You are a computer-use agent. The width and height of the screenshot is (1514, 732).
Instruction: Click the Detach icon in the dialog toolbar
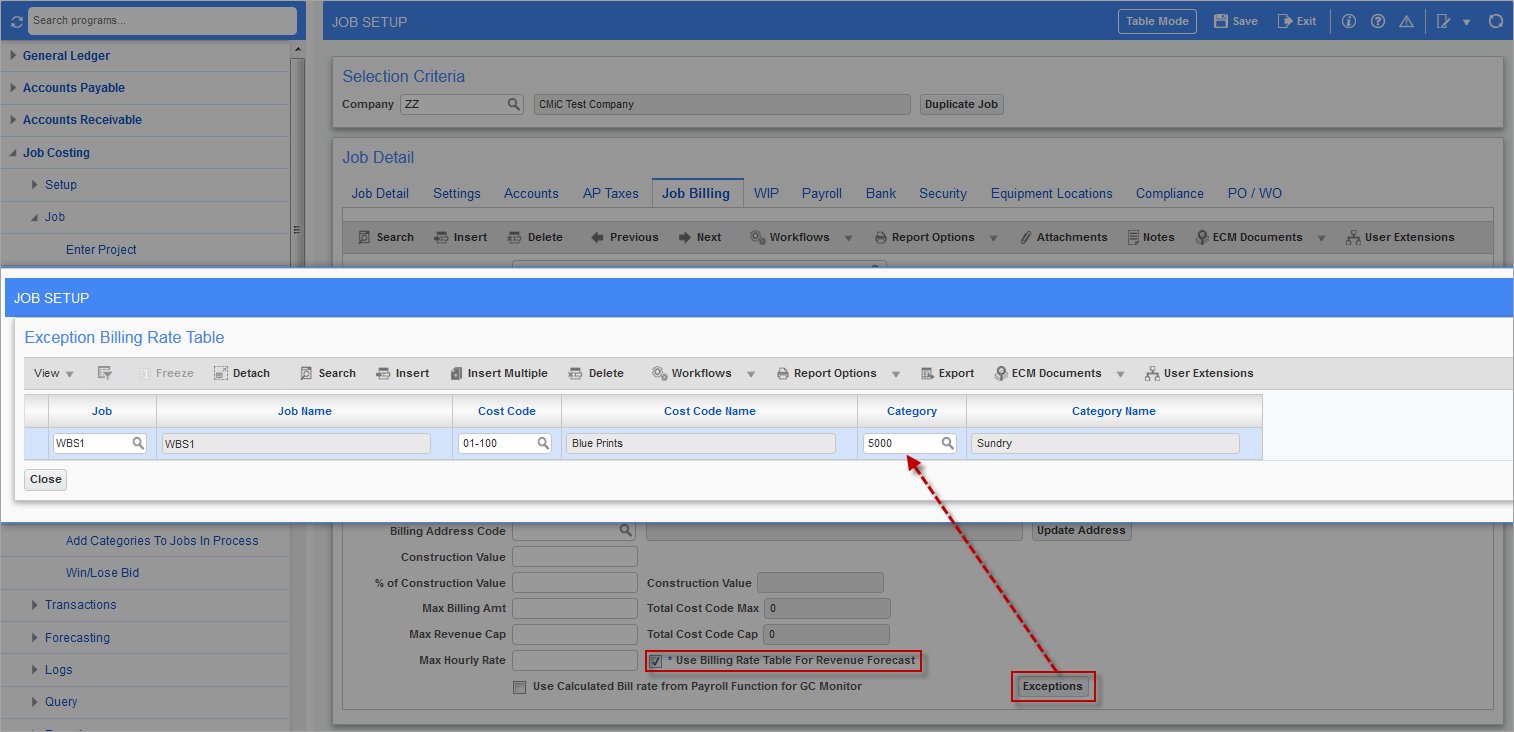coord(242,373)
